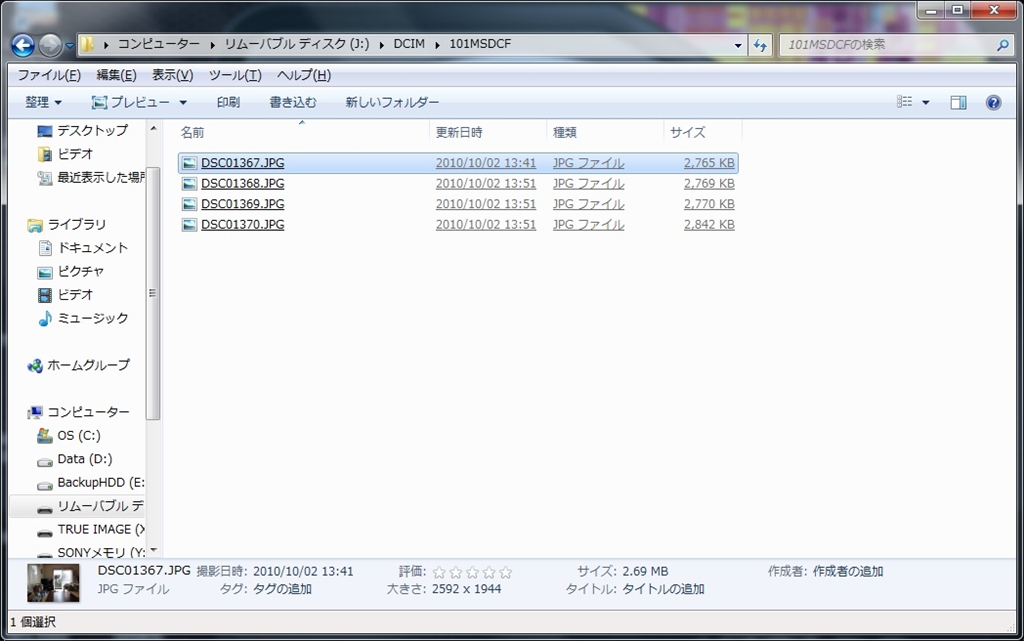
Task: Select 最近表示した場所 in navigation pane
Action: click(101, 178)
